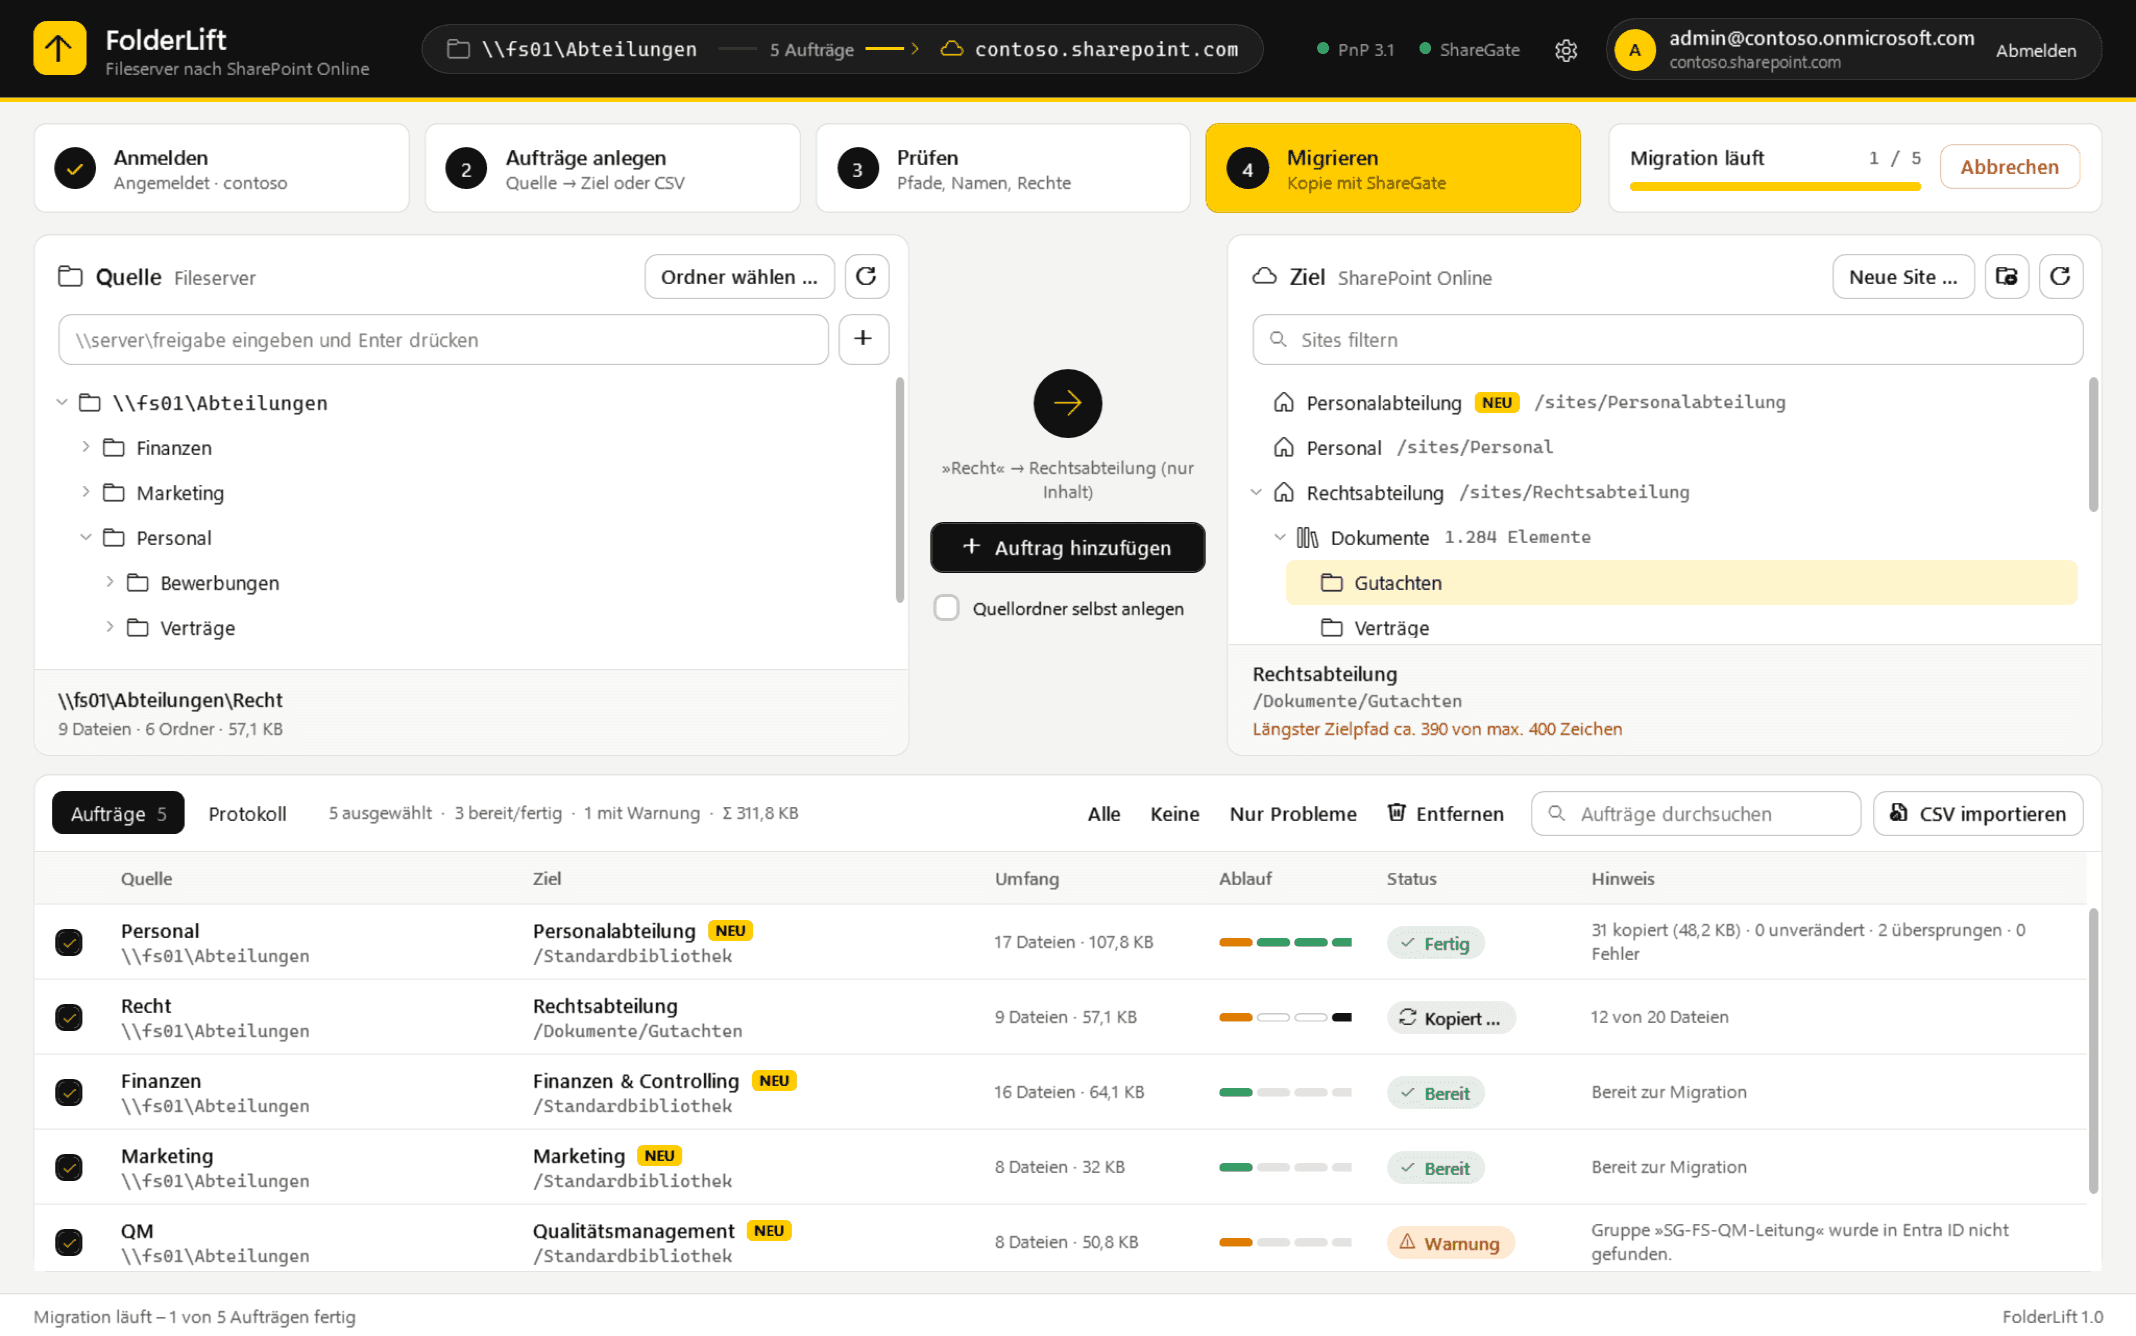Click the admin account avatar
The height and width of the screenshot is (1336, 2136).
pos(1635,50)
